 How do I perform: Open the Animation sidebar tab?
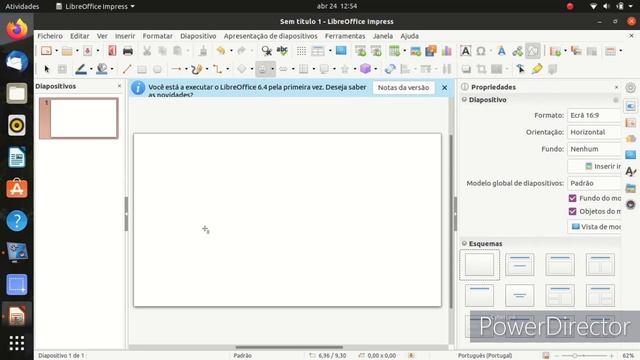coord(631,139)
